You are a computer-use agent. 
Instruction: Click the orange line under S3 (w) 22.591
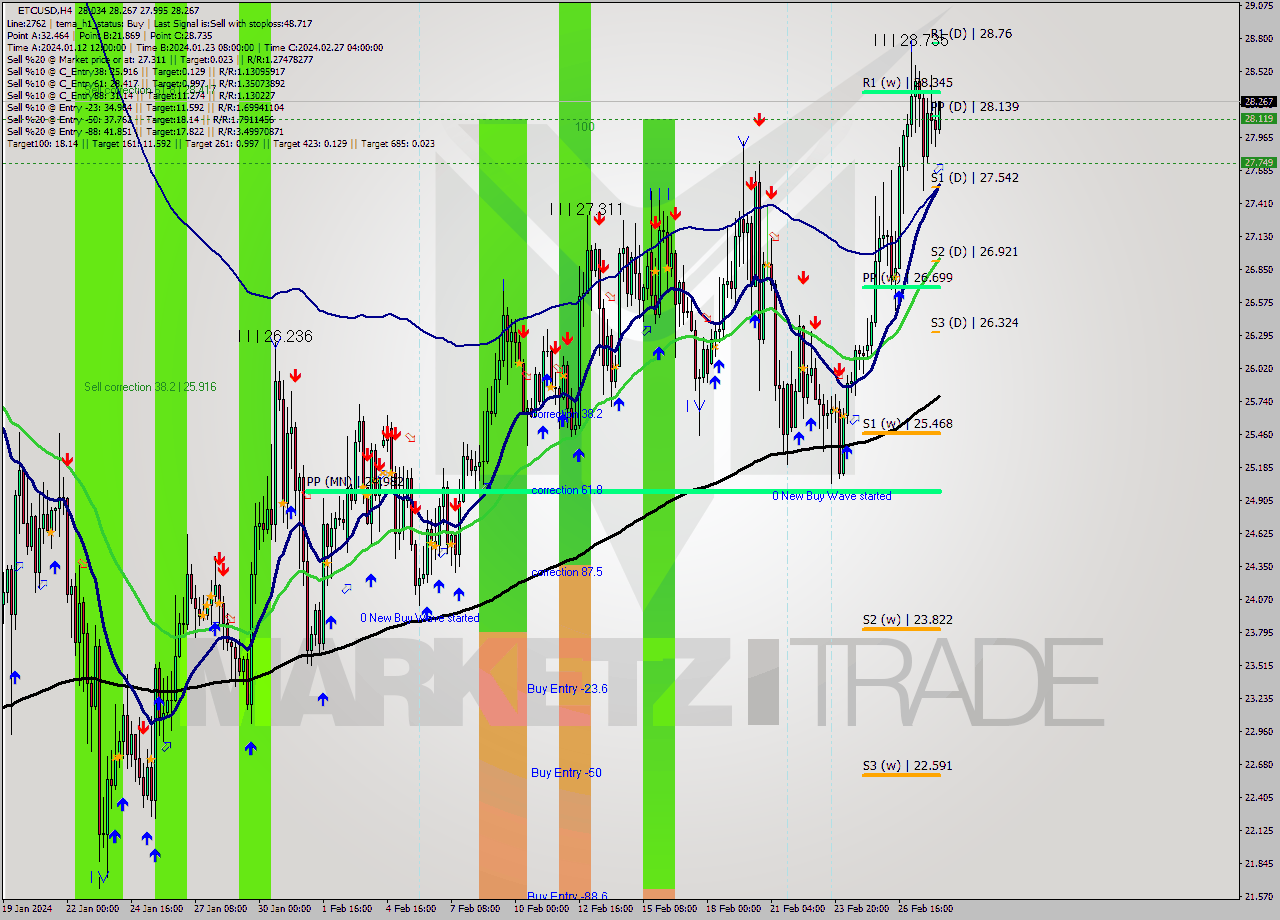901,775
